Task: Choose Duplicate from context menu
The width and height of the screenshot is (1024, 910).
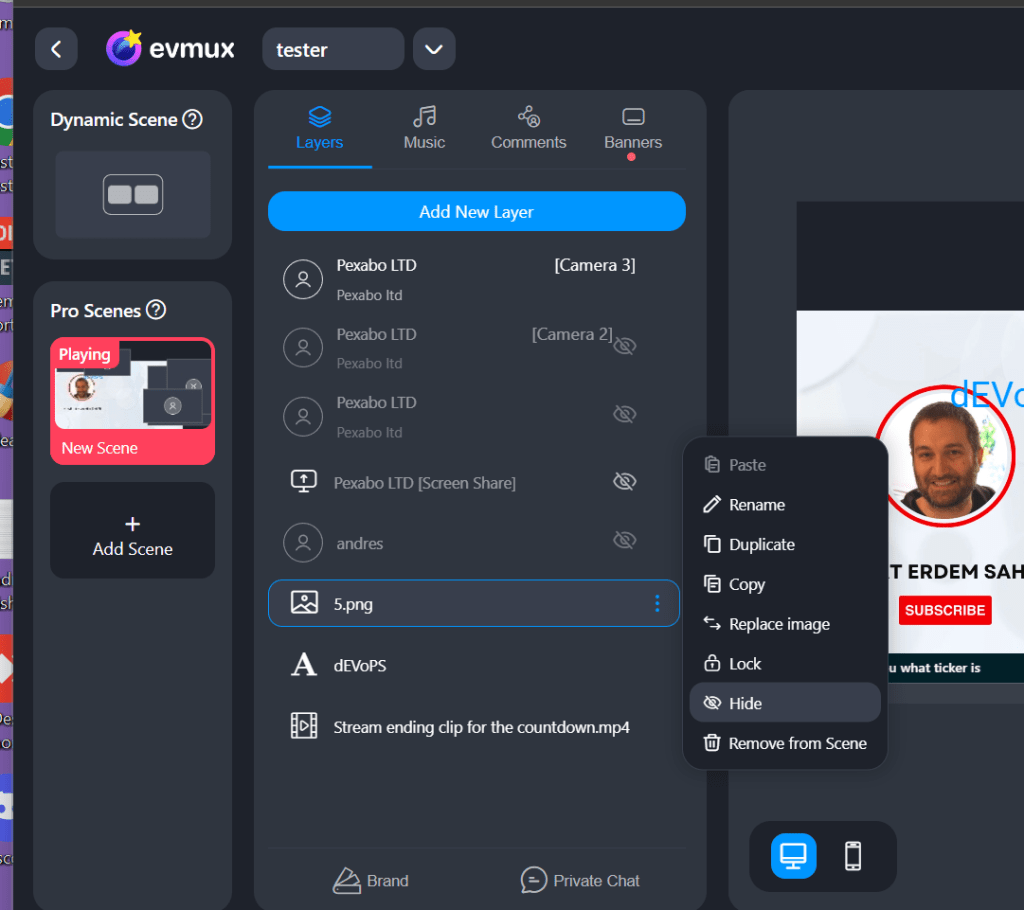Action: [x=785, y=545]
